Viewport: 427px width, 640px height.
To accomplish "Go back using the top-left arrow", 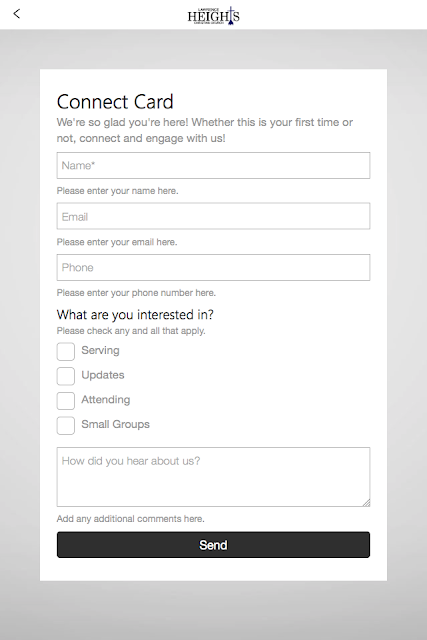I will (x=16, y=14).
